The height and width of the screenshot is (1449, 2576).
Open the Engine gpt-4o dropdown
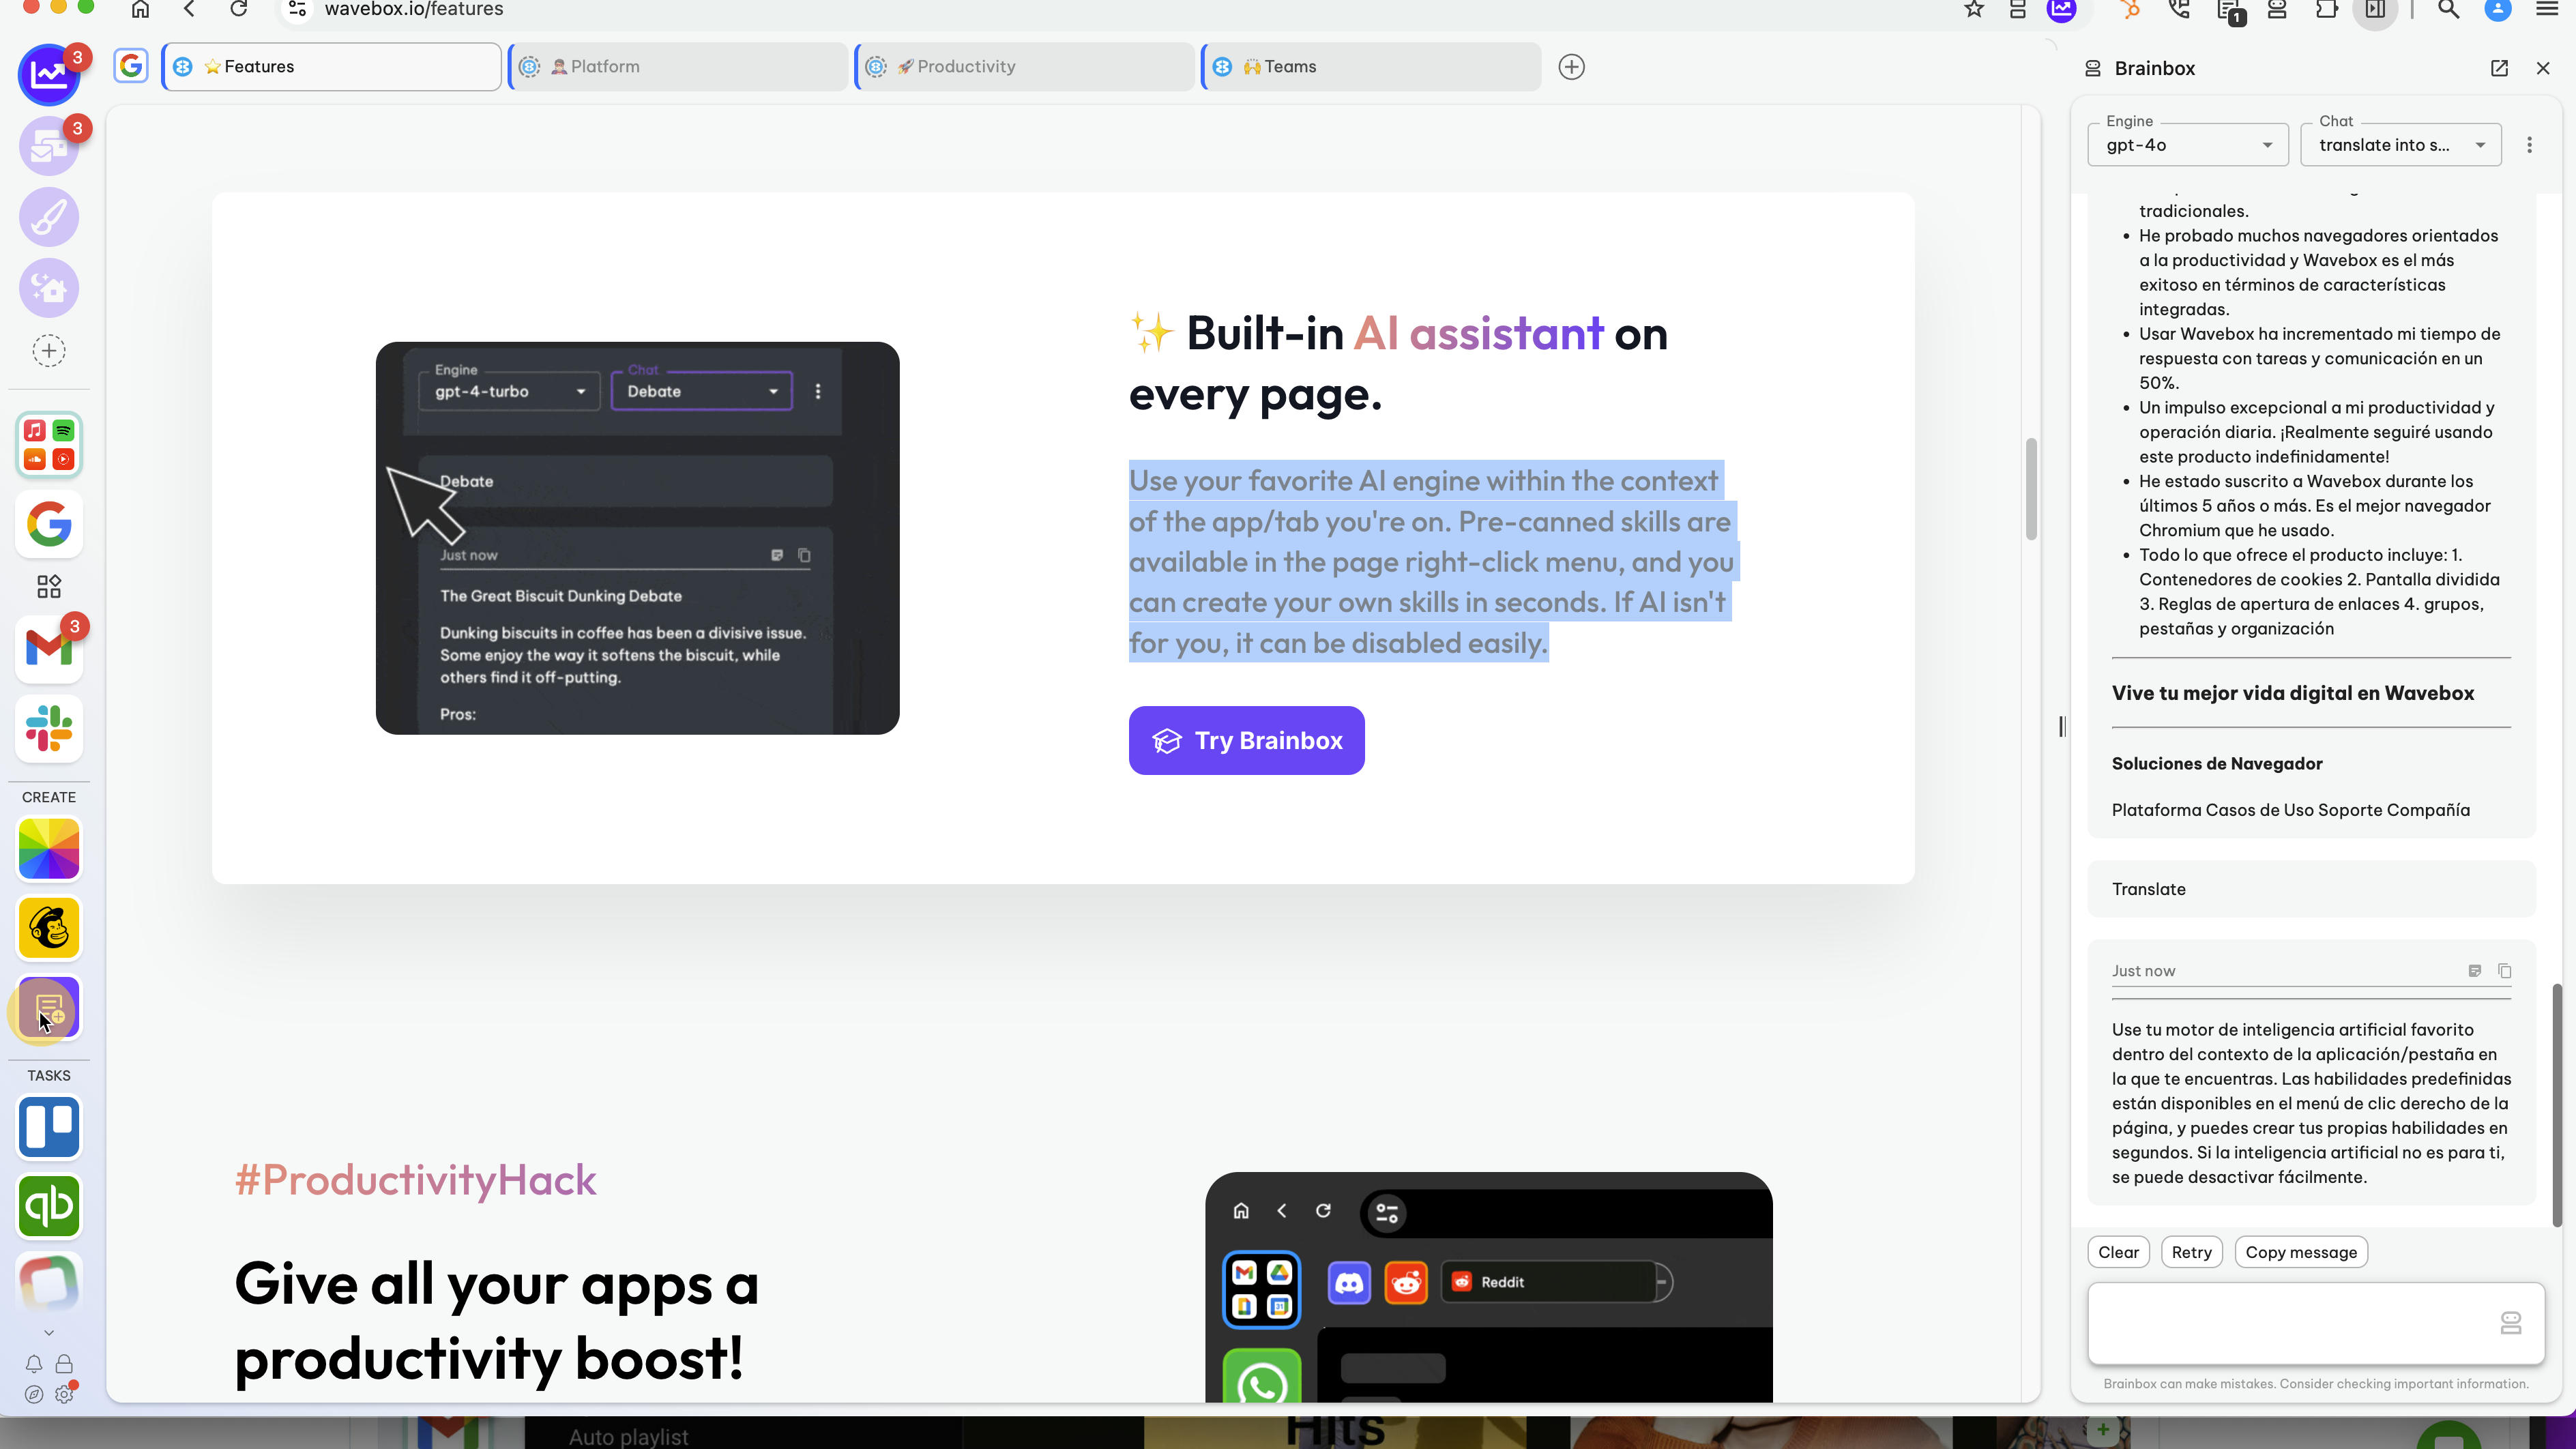(x=2188, y=145)
